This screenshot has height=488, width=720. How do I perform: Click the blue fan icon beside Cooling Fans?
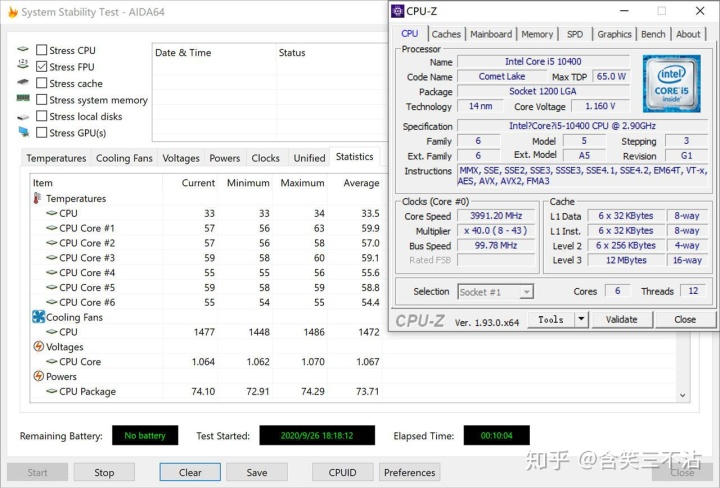39,317
